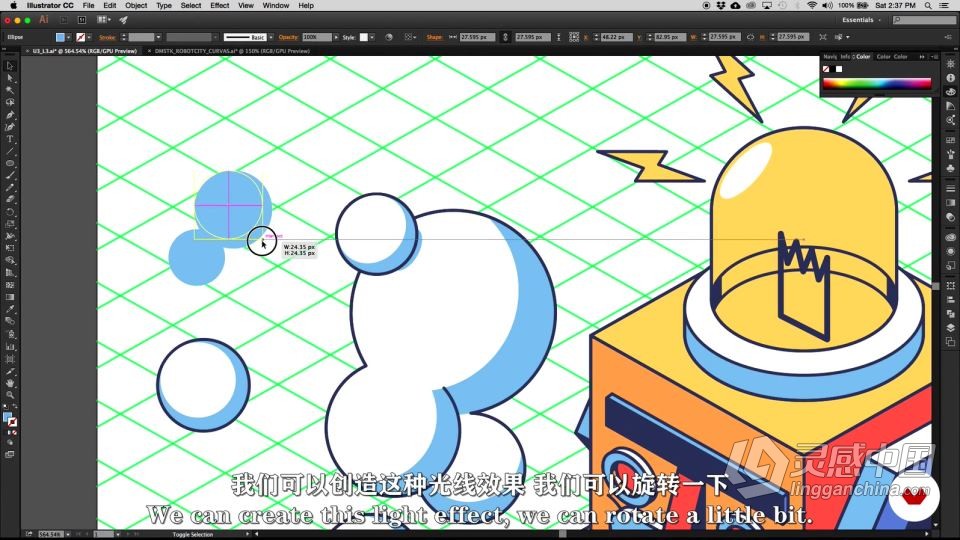This screenshot has width=960, height=540.
Task: Select the Scale tool
Action: point(10,224)
